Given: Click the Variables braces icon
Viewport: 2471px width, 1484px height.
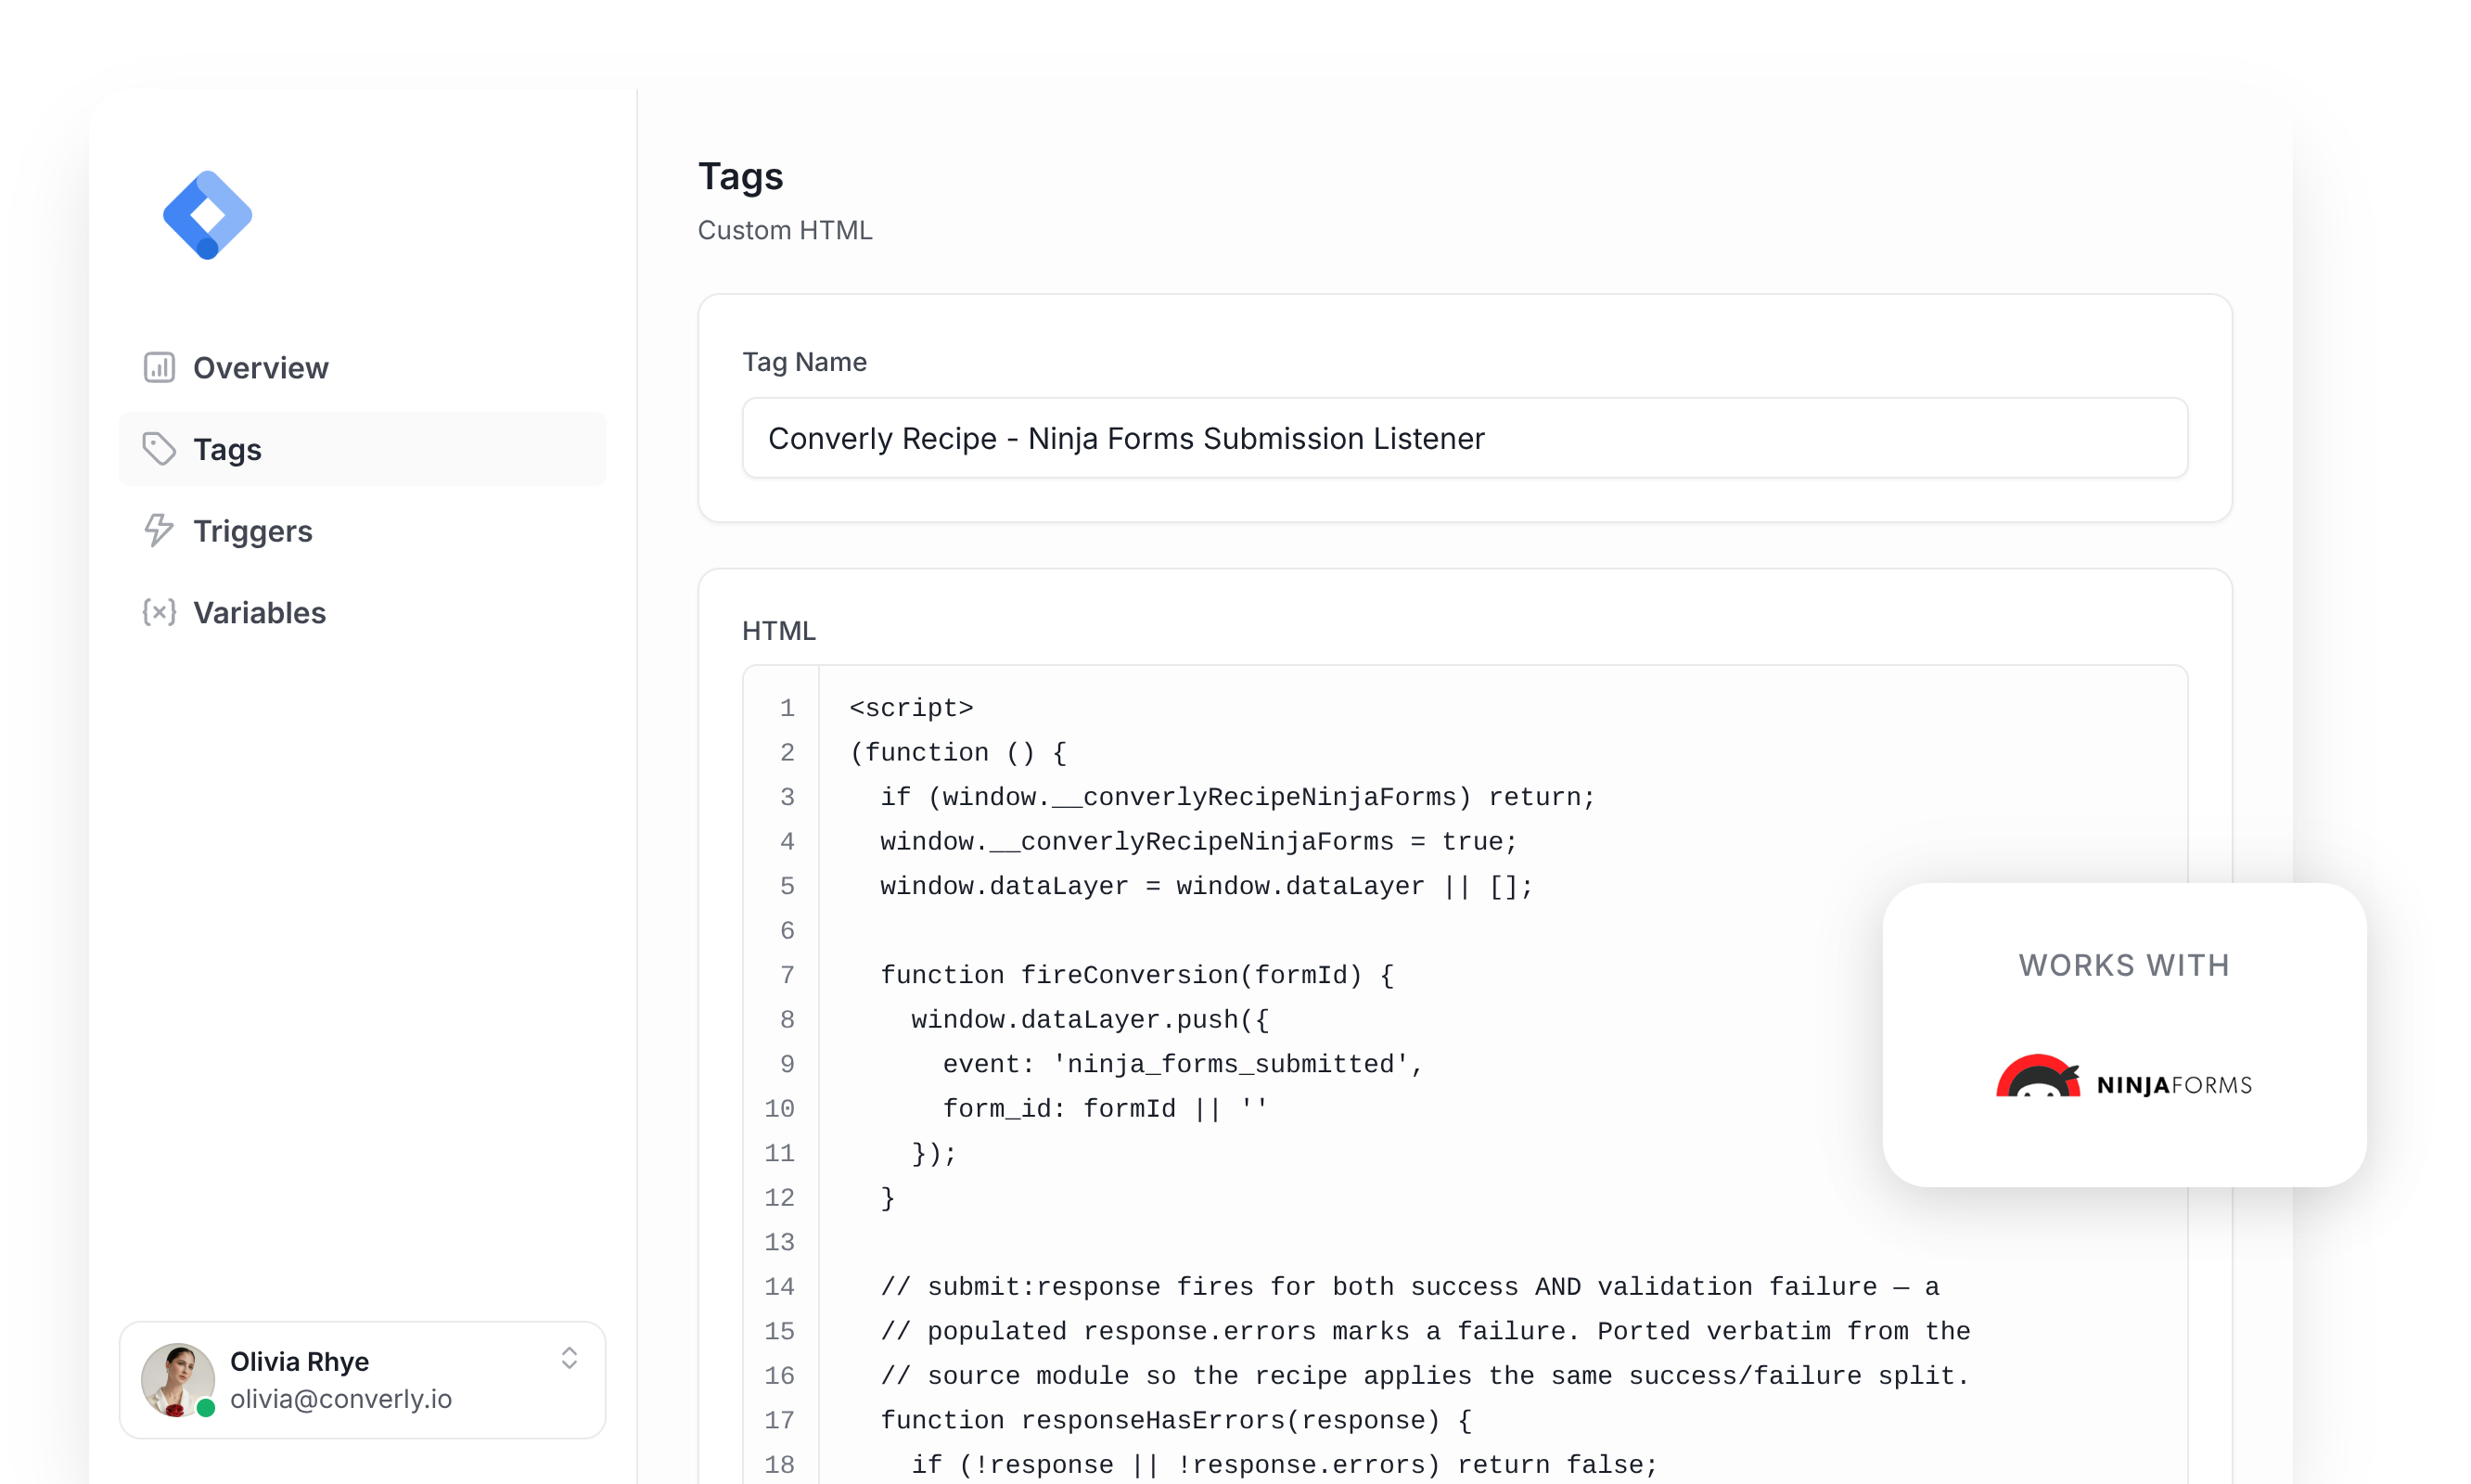Looking at the screenshot, I should tap(159, 612).
